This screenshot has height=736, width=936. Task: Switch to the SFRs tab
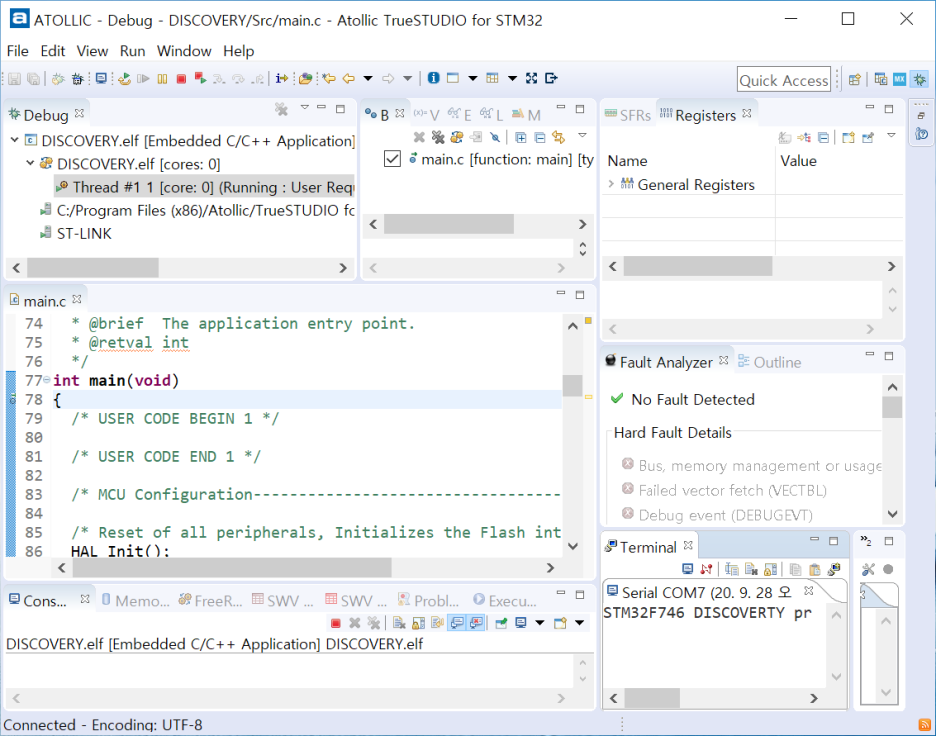tap(628, 115)
